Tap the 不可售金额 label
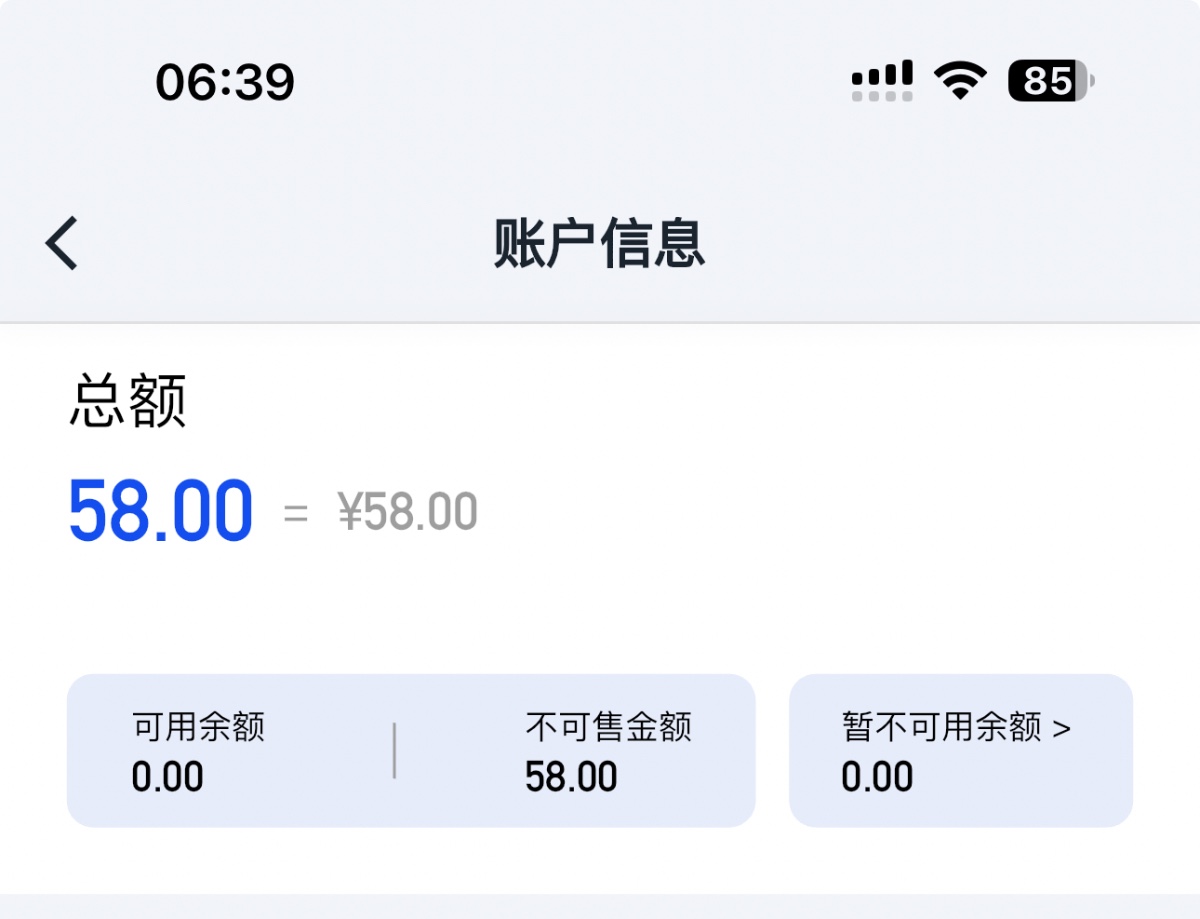Screen dimensions: 1200x919 coord(608,727)
